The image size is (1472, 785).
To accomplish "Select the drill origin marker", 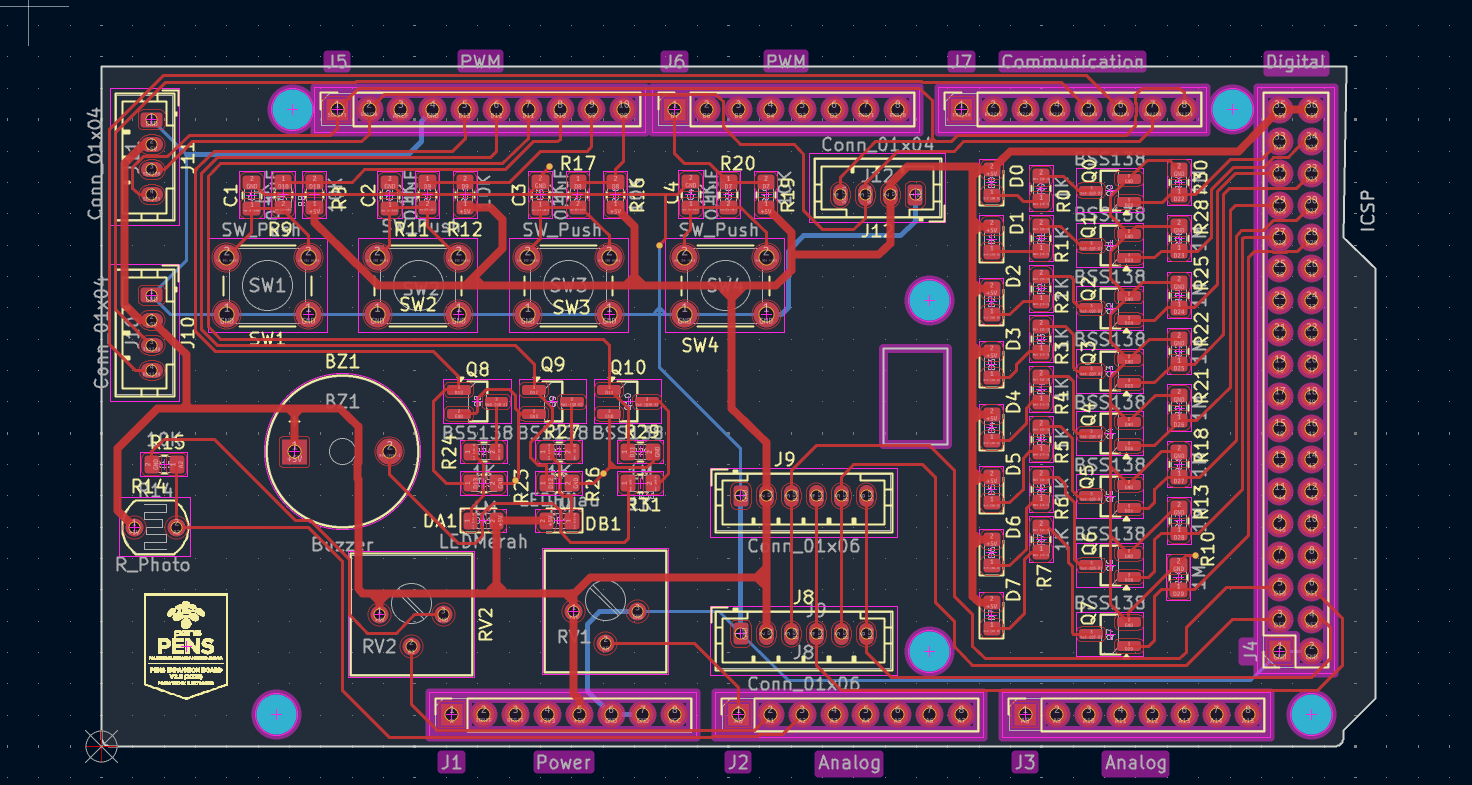I will click(101, 746).
